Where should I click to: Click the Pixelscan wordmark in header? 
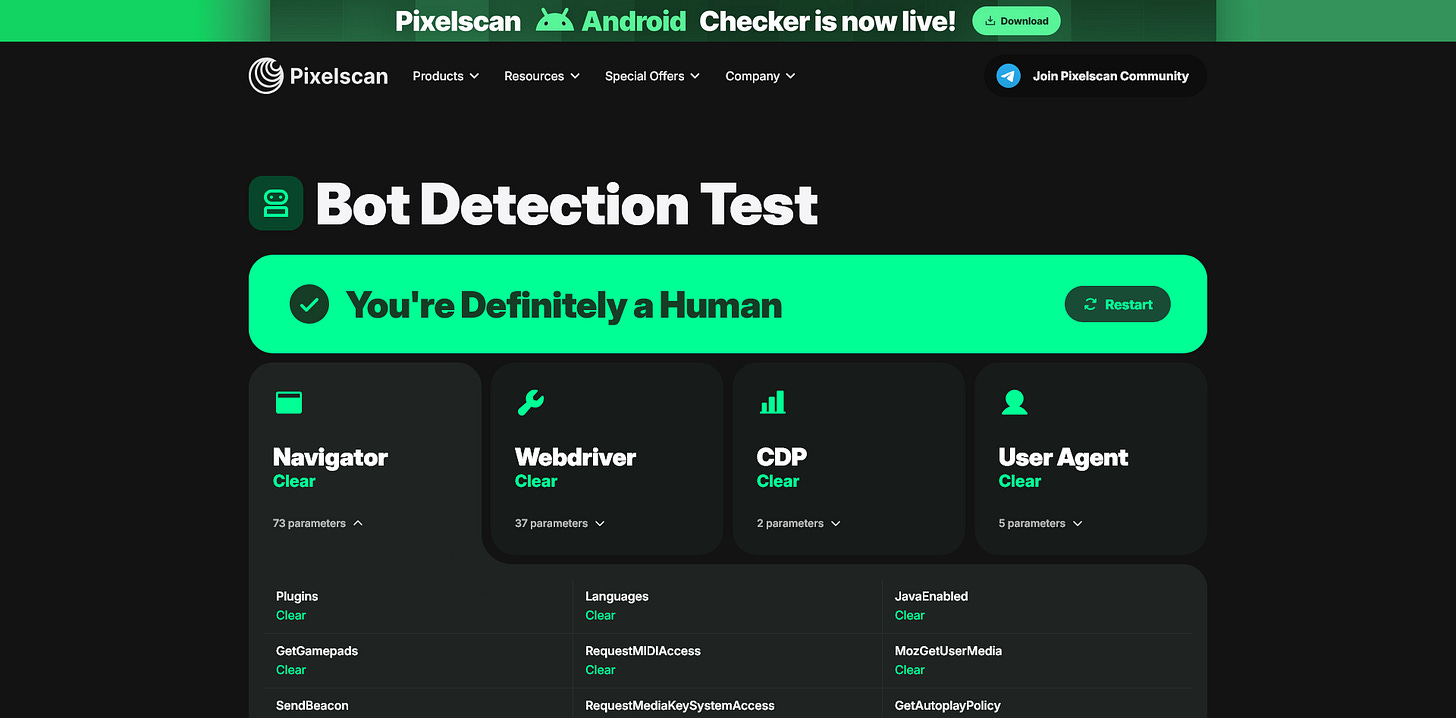pyautogui.click(x=339, y=76)
